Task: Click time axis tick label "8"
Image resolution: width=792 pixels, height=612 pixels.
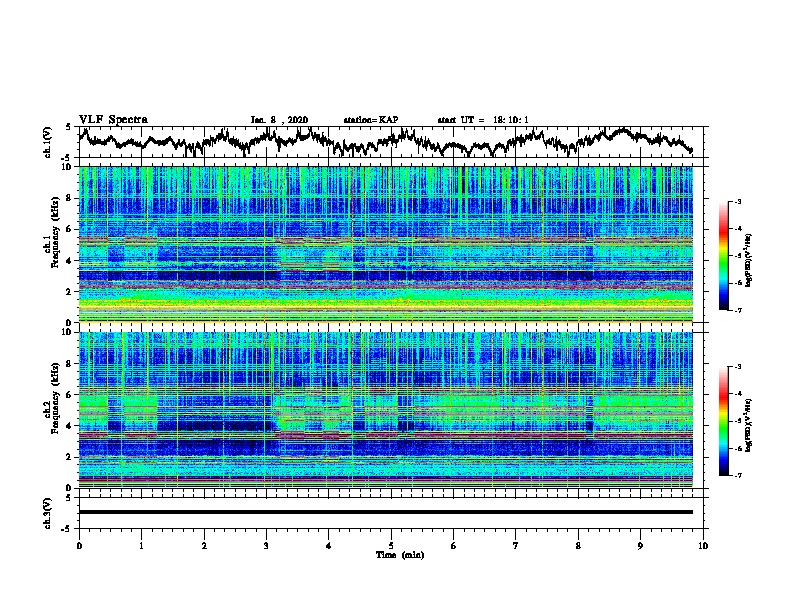Action: pos(578,546)
